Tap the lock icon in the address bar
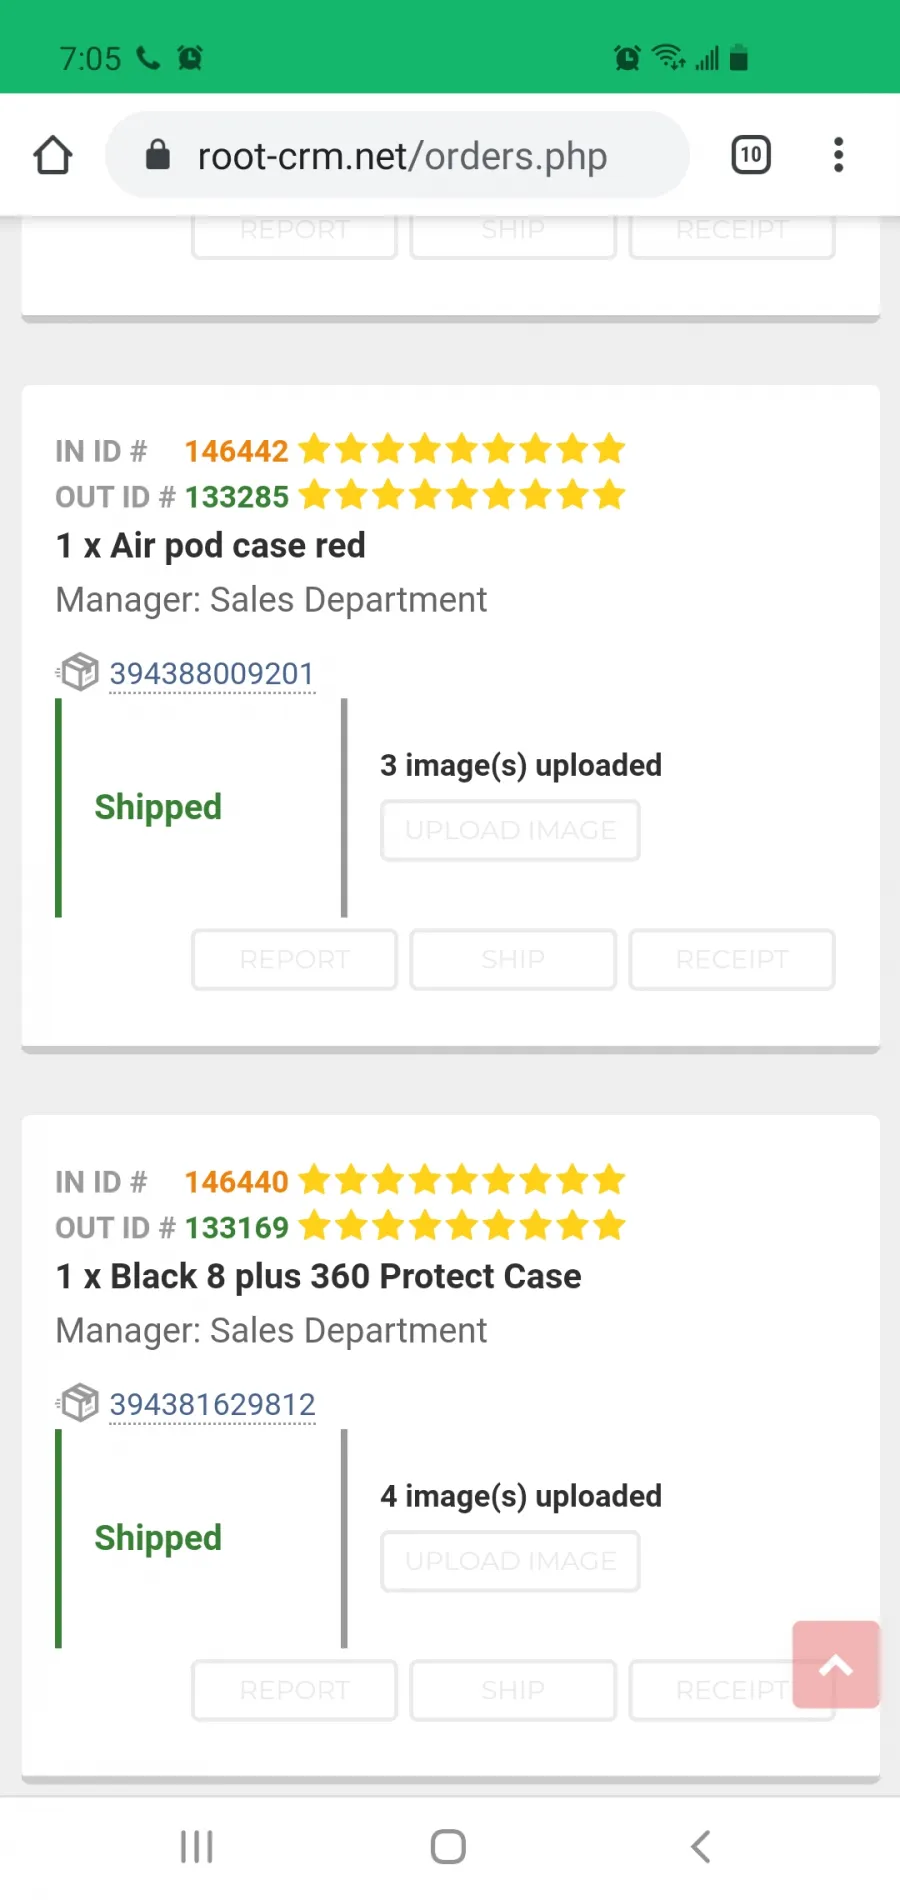The image size is (900, 1900). (x=158, y=155)
